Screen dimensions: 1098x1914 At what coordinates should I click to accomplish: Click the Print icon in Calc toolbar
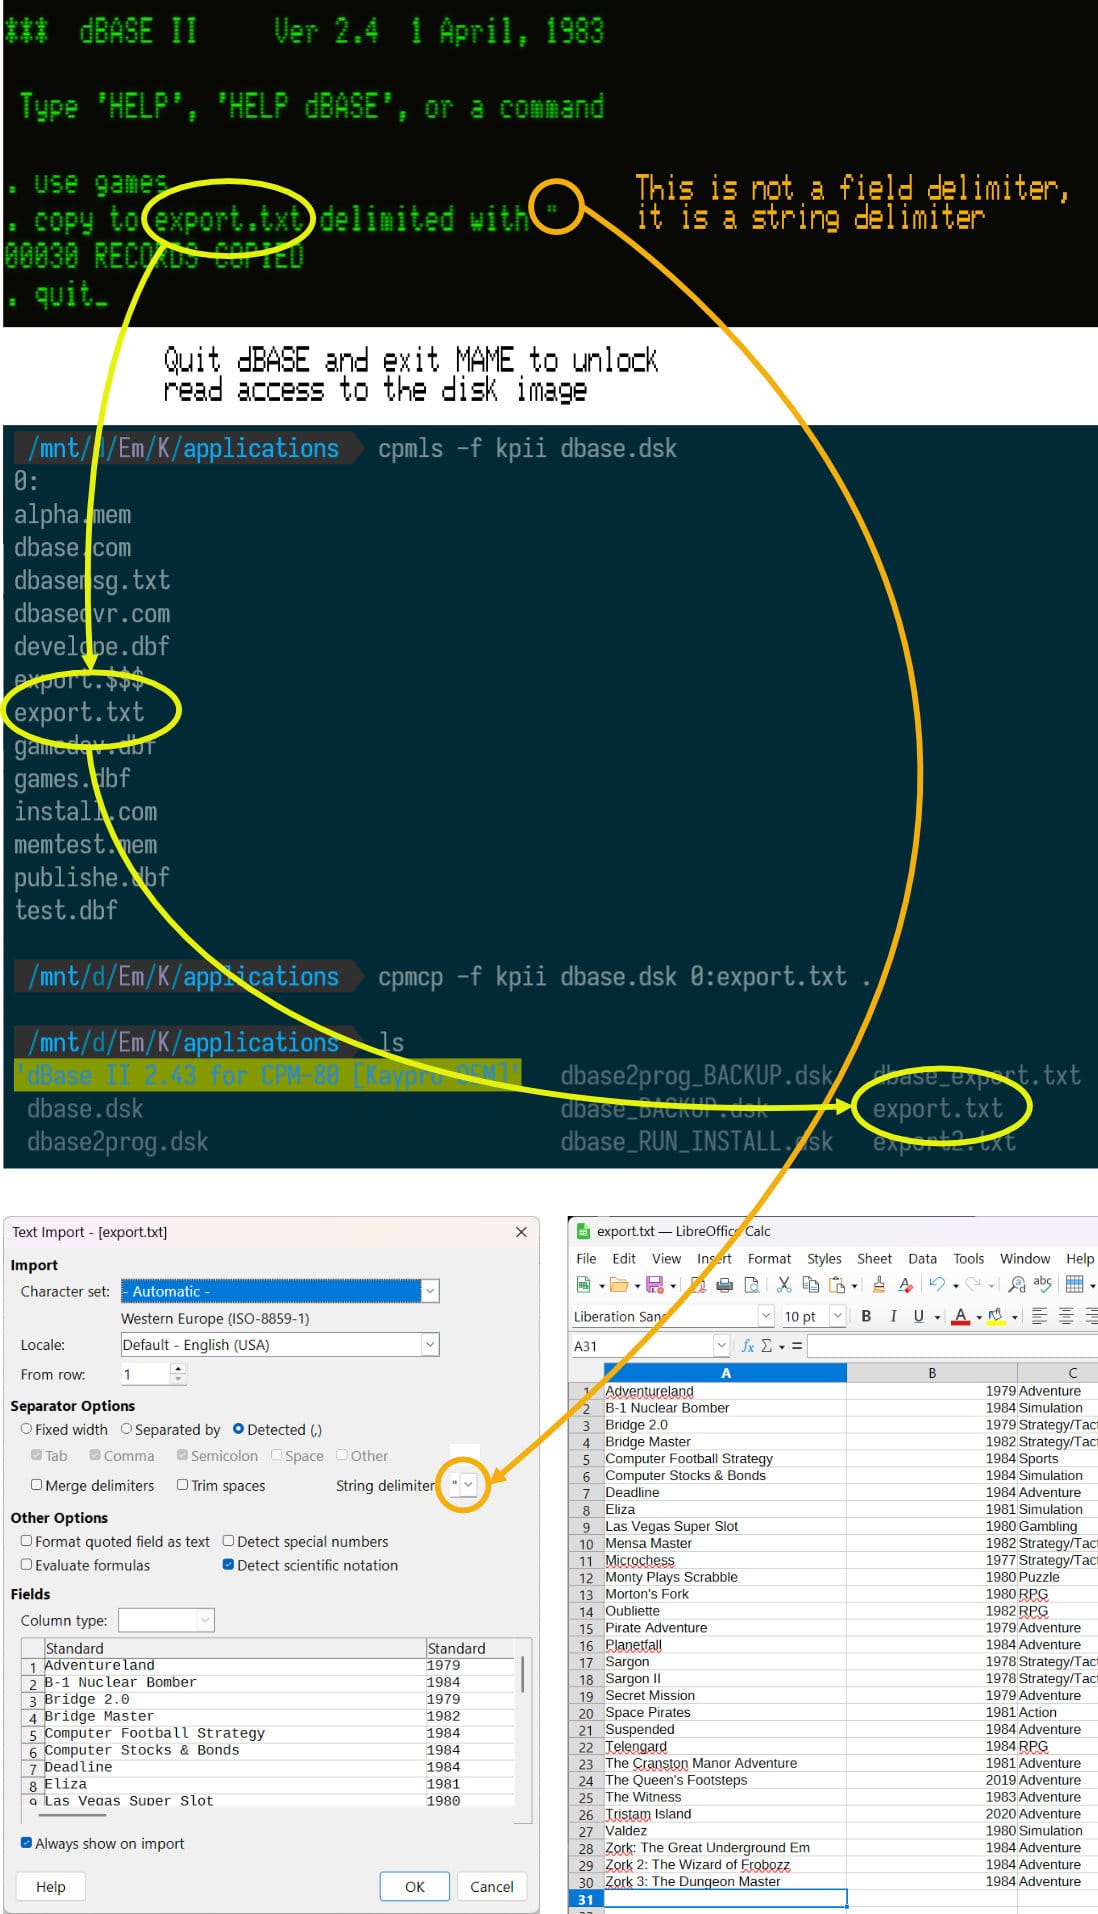click(725, 1284)
